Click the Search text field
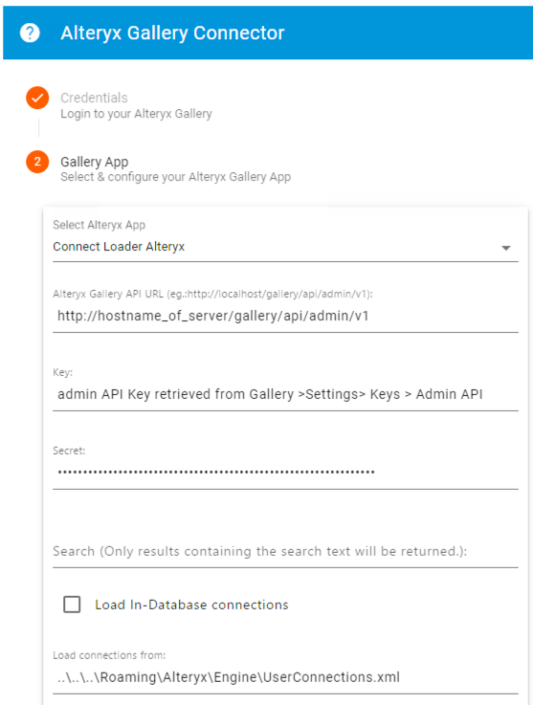533x705 pixels. [x=285, y=551]
